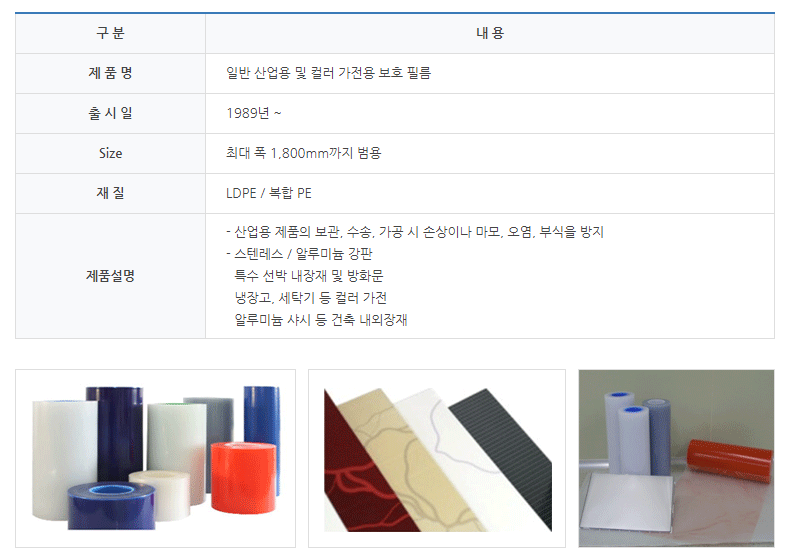Select the 제품명 row label

tap(110, 73)
